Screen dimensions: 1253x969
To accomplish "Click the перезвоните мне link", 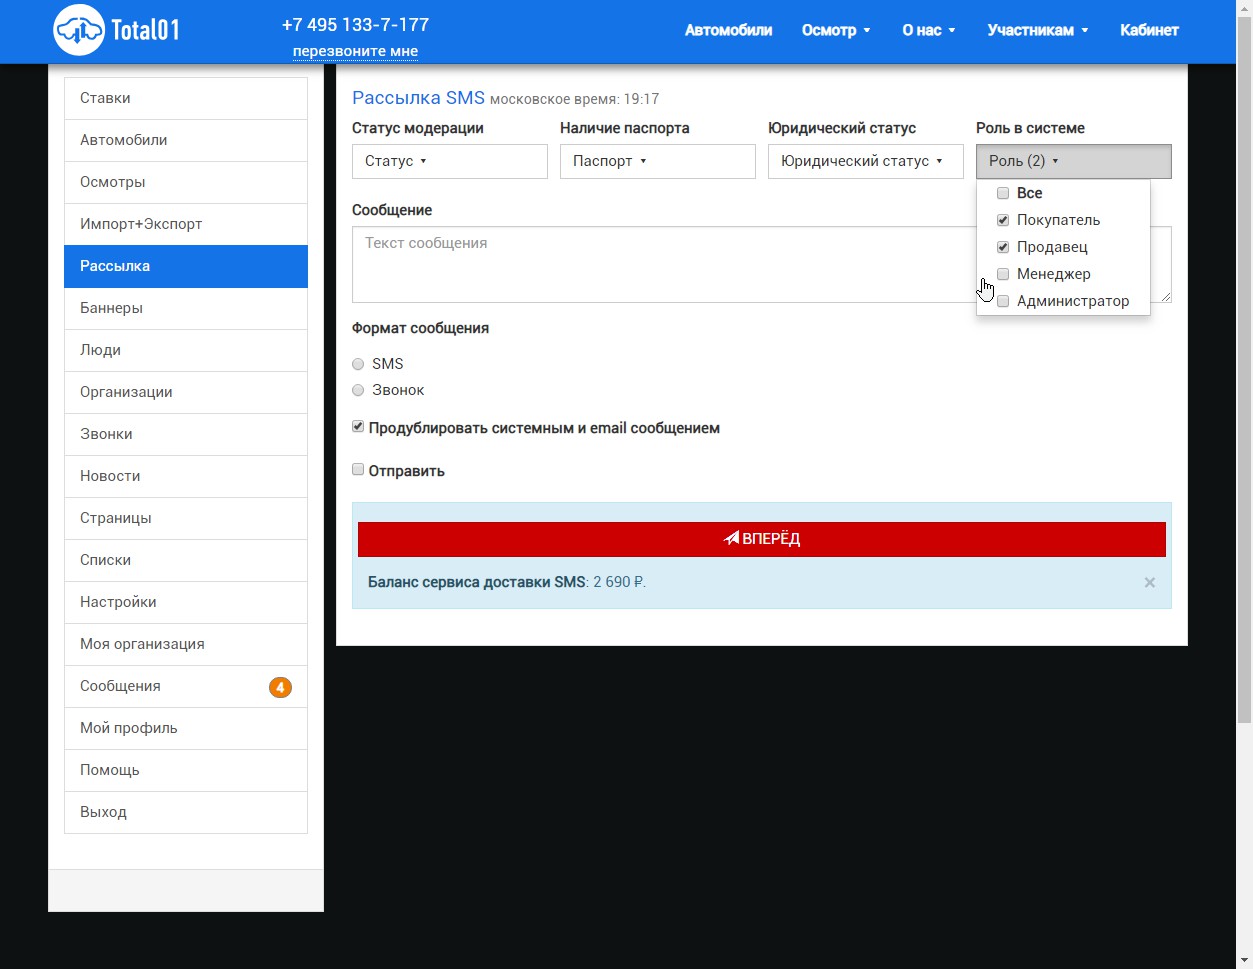I will [355, 51].
